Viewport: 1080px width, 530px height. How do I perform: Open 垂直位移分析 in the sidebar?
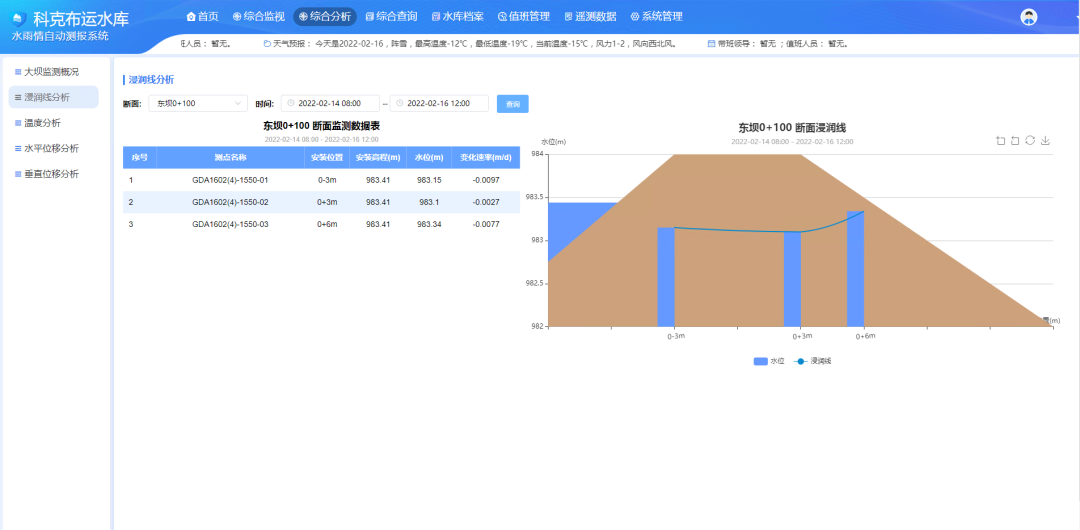54,174
